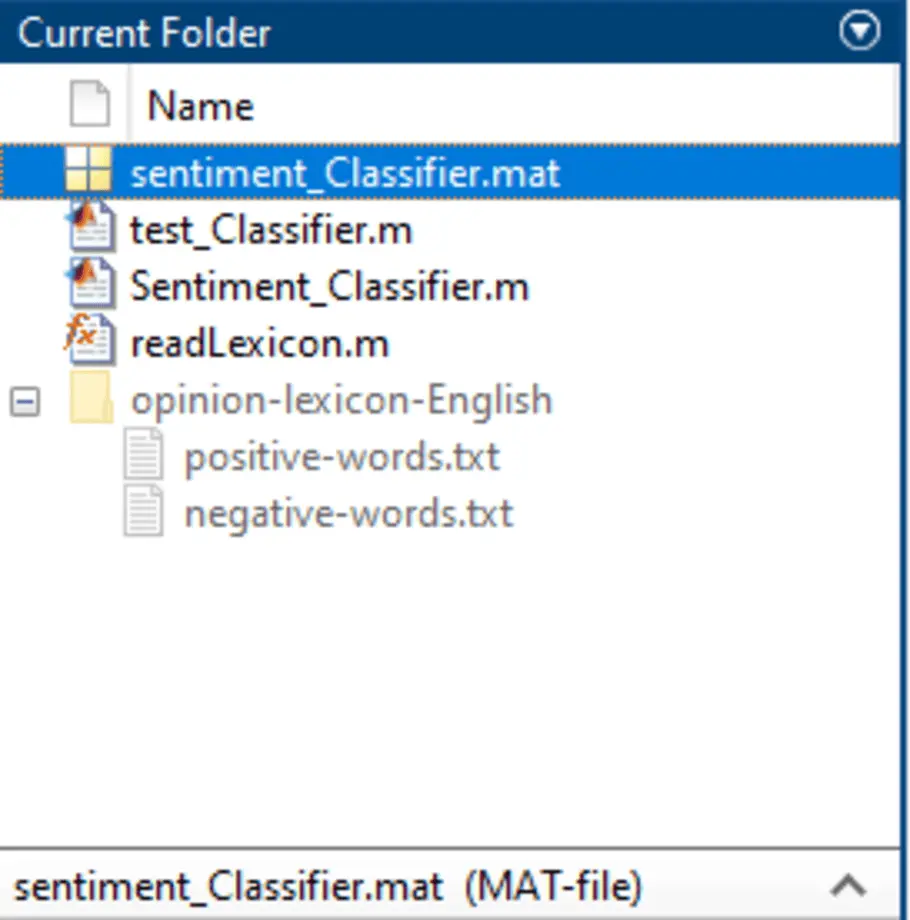Screen dimensions: 910x920
Task: Select readLexicon.m in the file list
Action: 262,342
